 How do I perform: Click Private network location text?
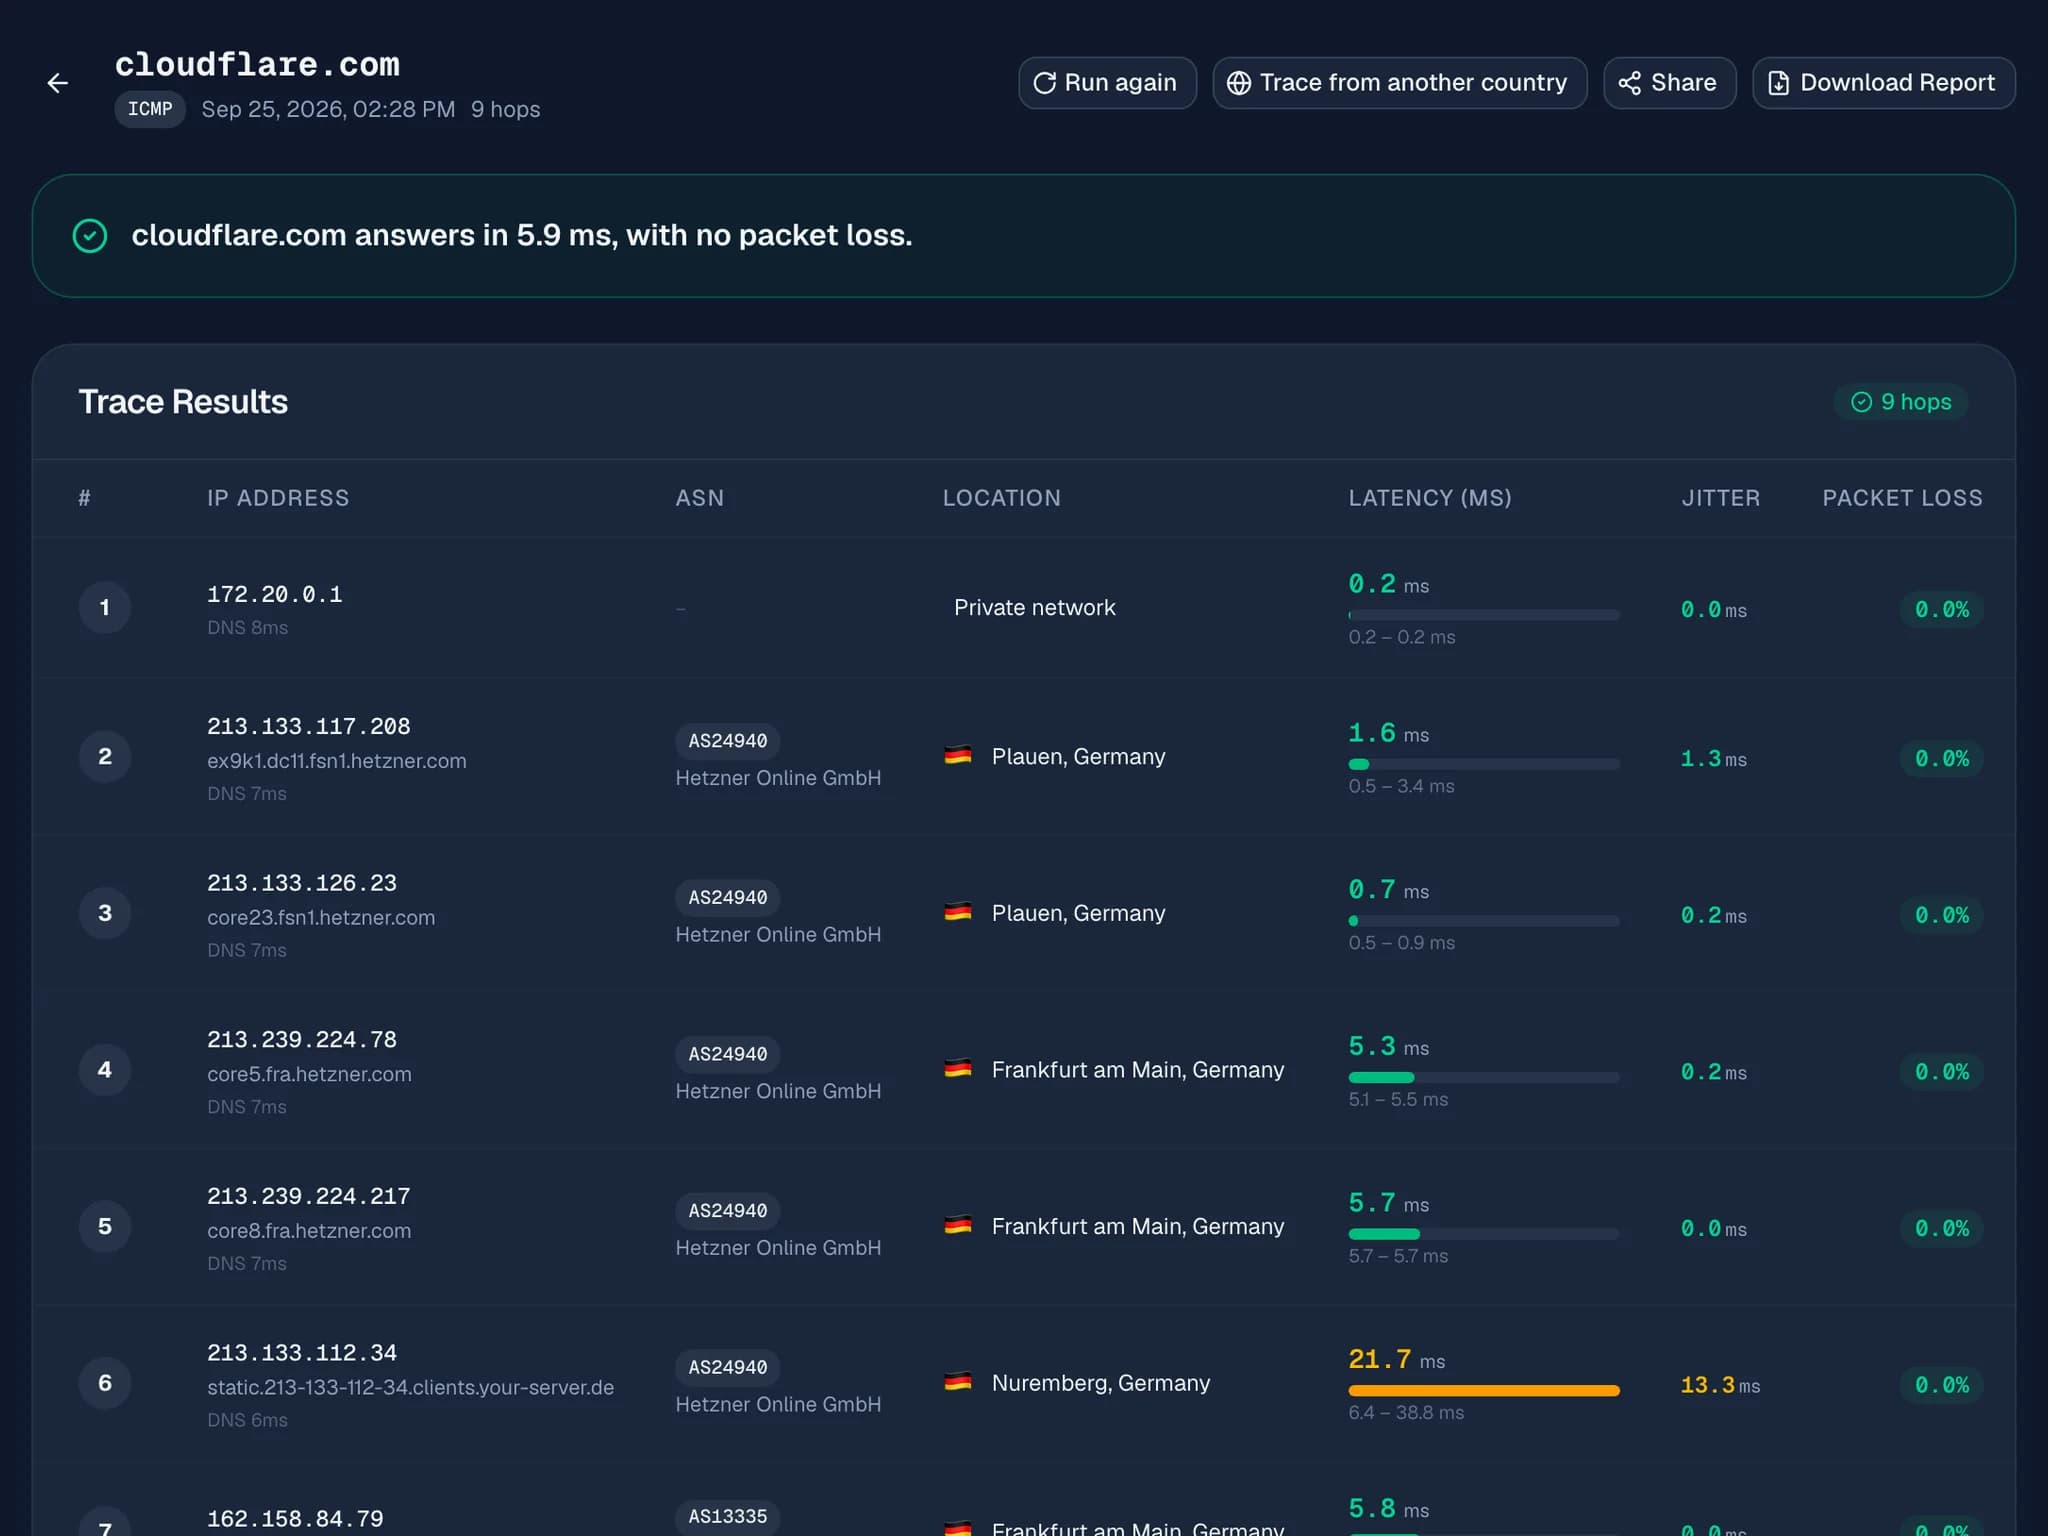1035,608
